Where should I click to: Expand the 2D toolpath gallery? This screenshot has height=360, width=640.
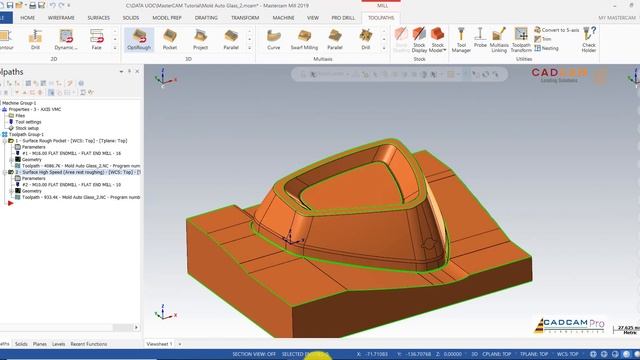tap(115, 48)
